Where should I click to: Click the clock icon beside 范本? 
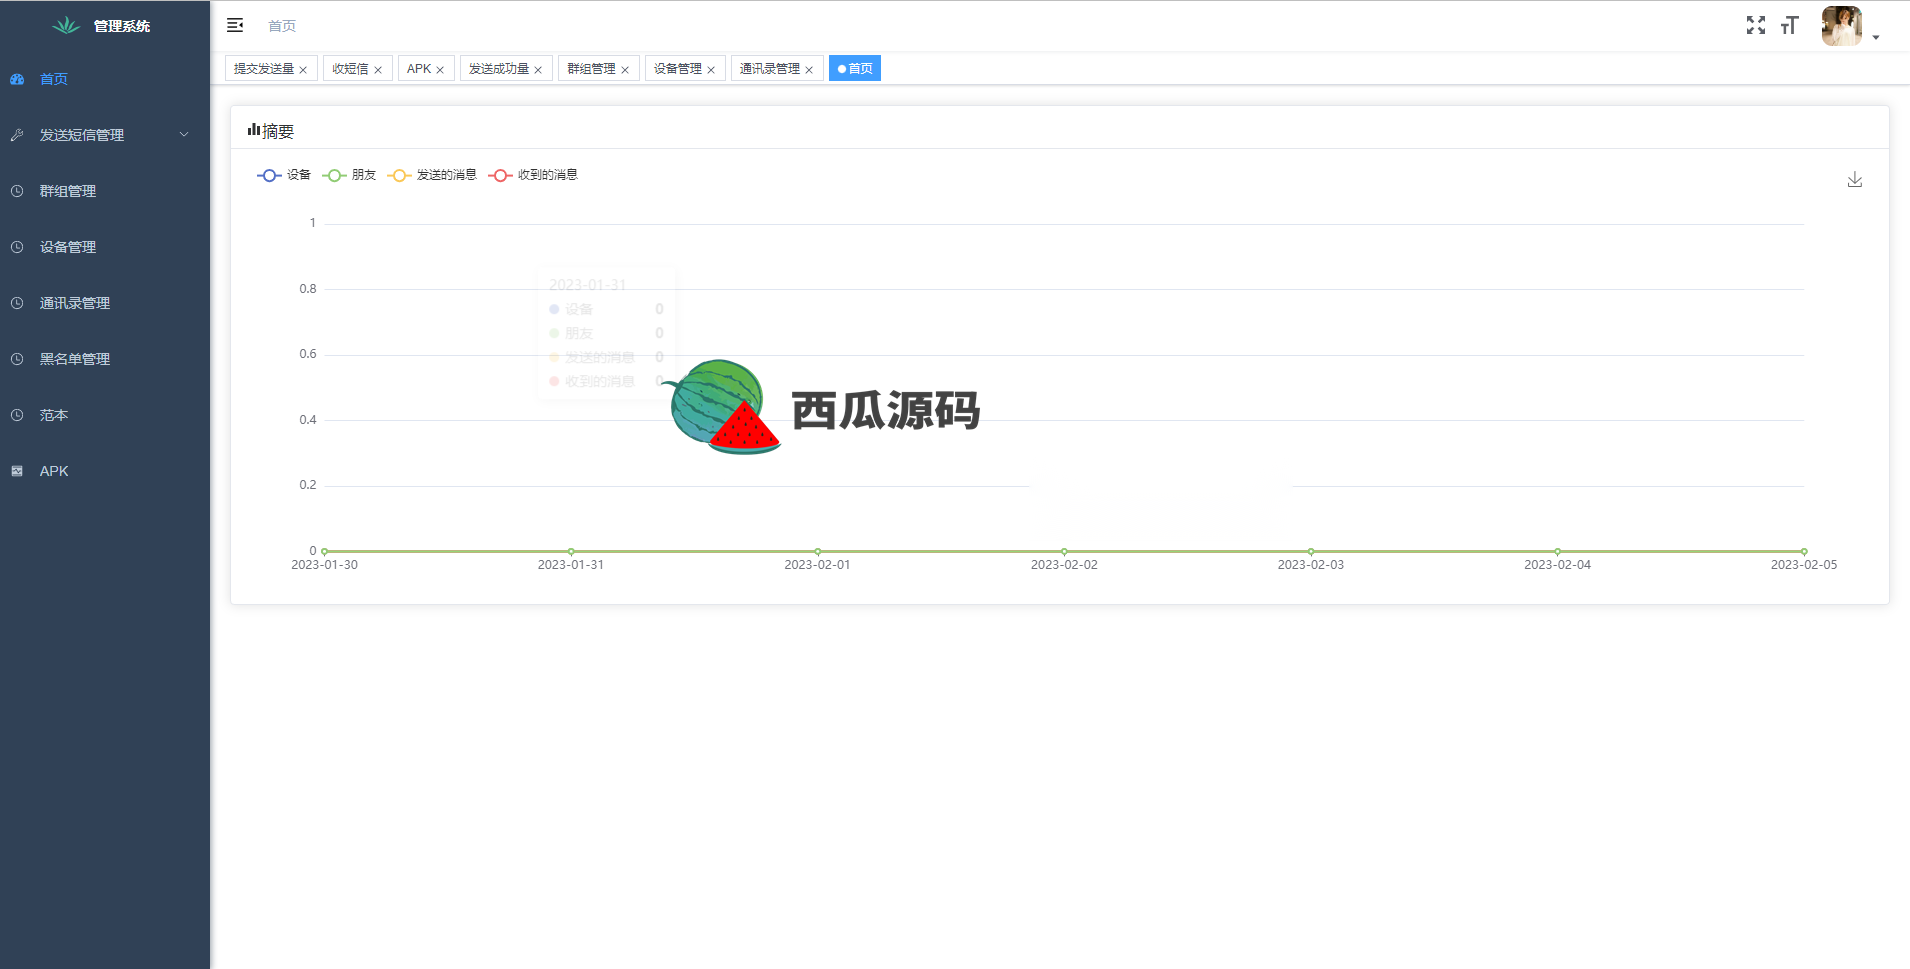[x=17, y=415]
